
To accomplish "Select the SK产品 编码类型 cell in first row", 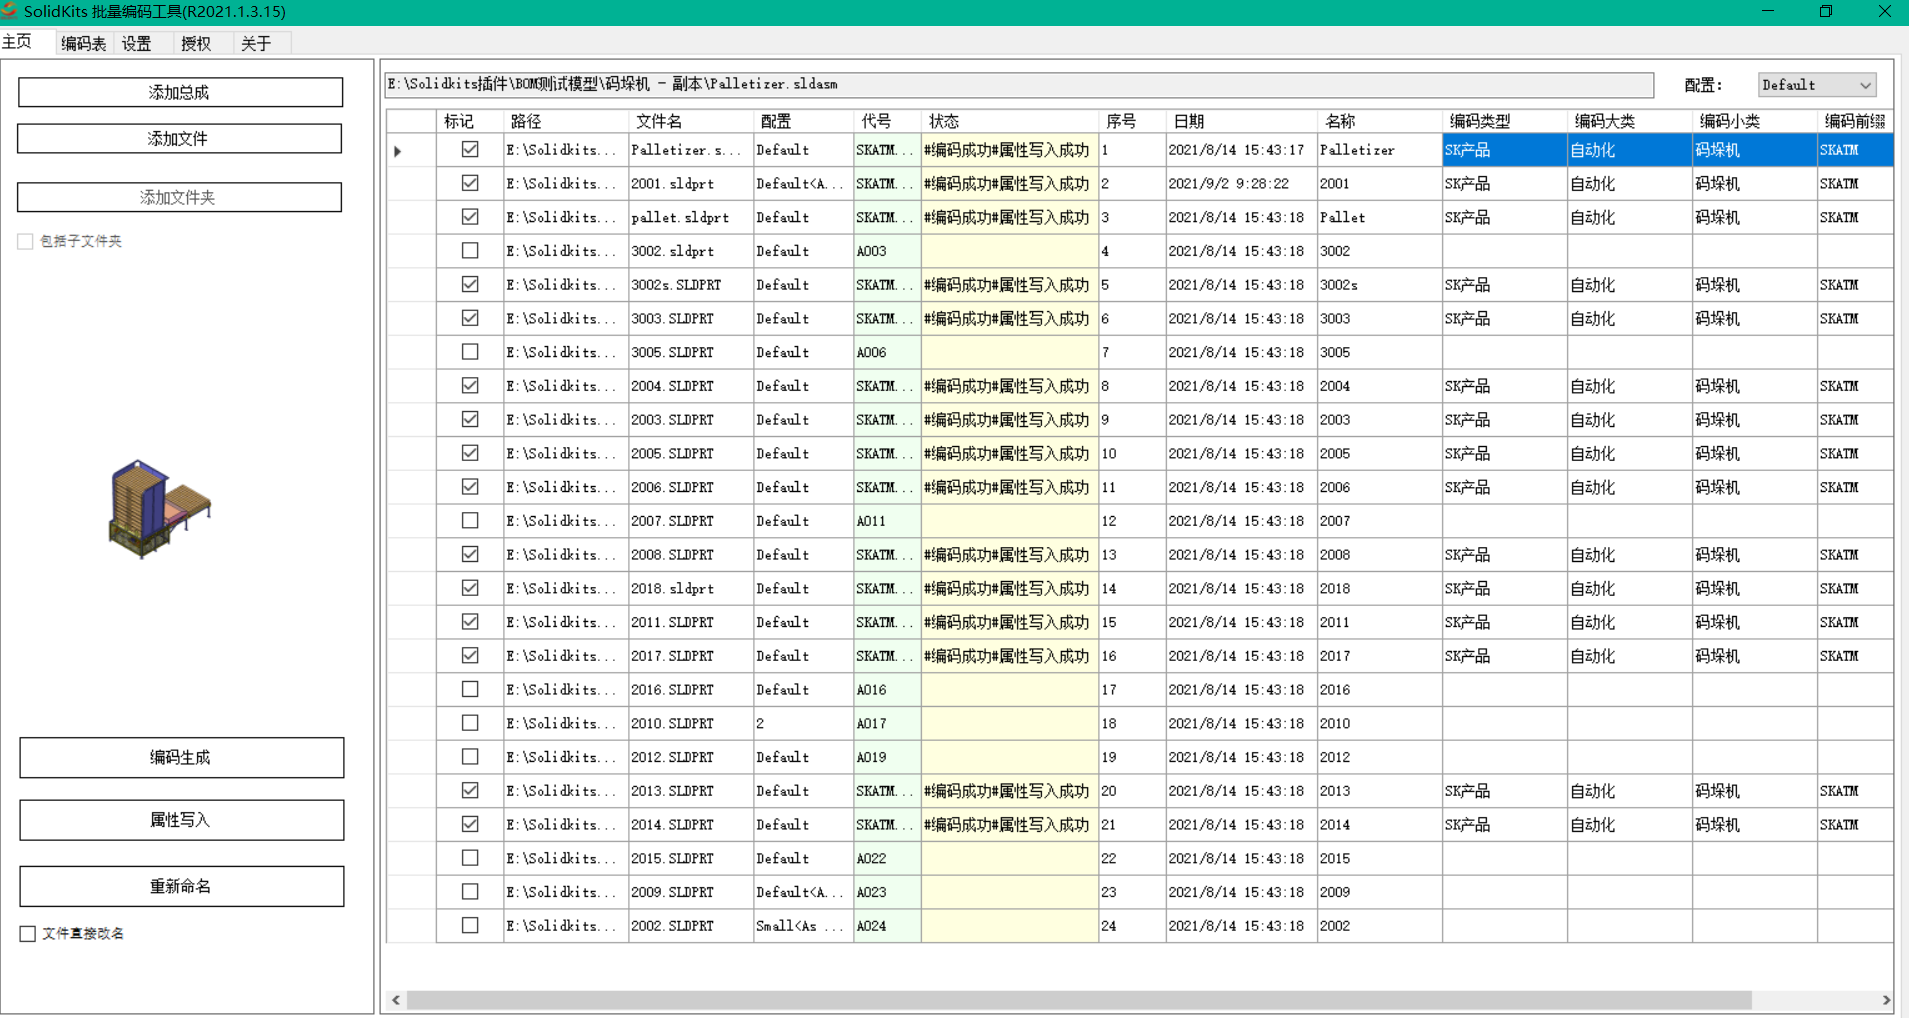I will [1503, 150].
